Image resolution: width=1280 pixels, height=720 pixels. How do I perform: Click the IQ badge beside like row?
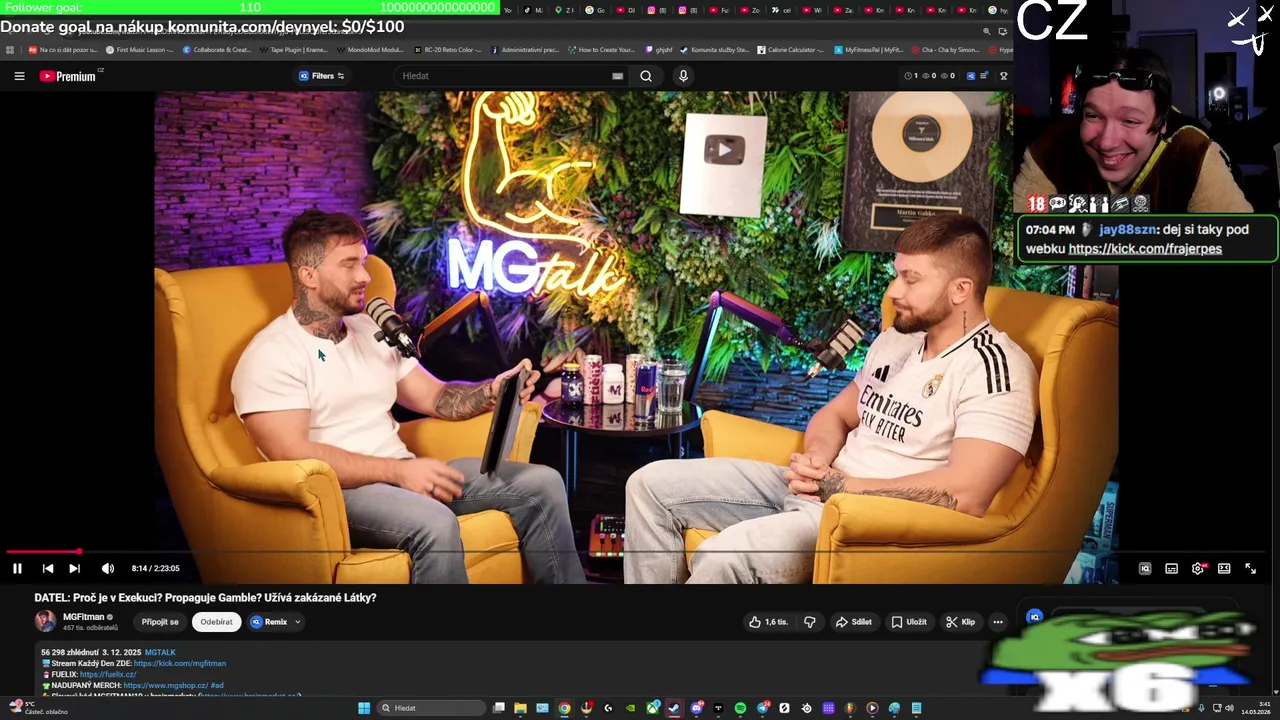click(1035, 617)
